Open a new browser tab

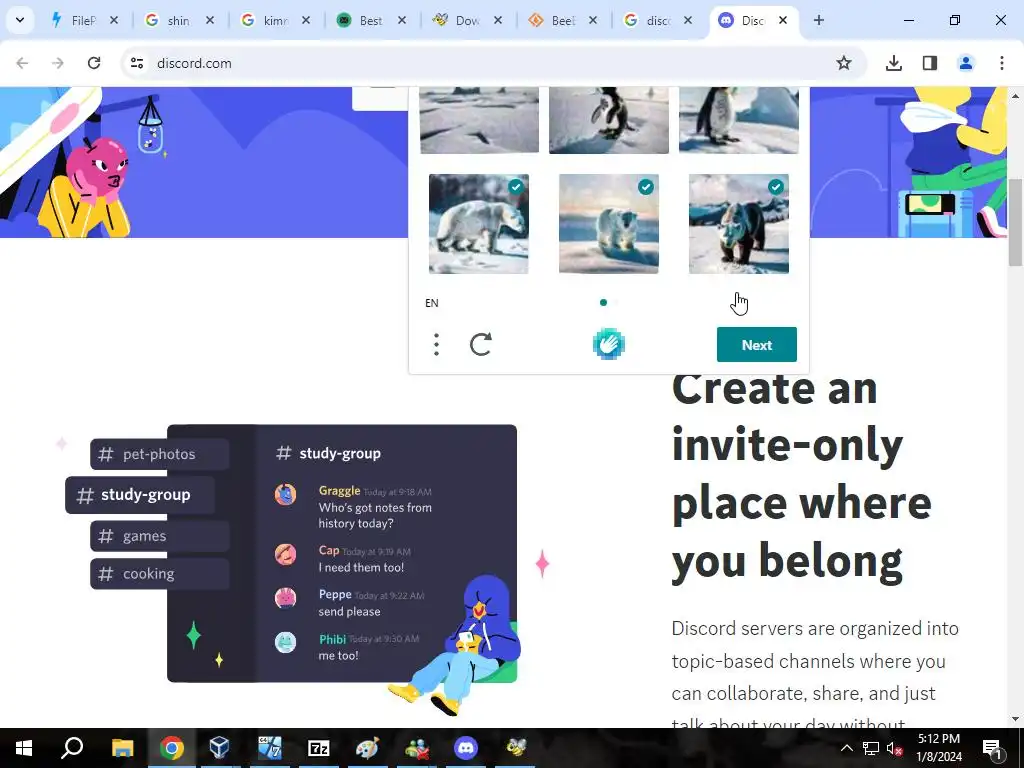tap(818, 20)
